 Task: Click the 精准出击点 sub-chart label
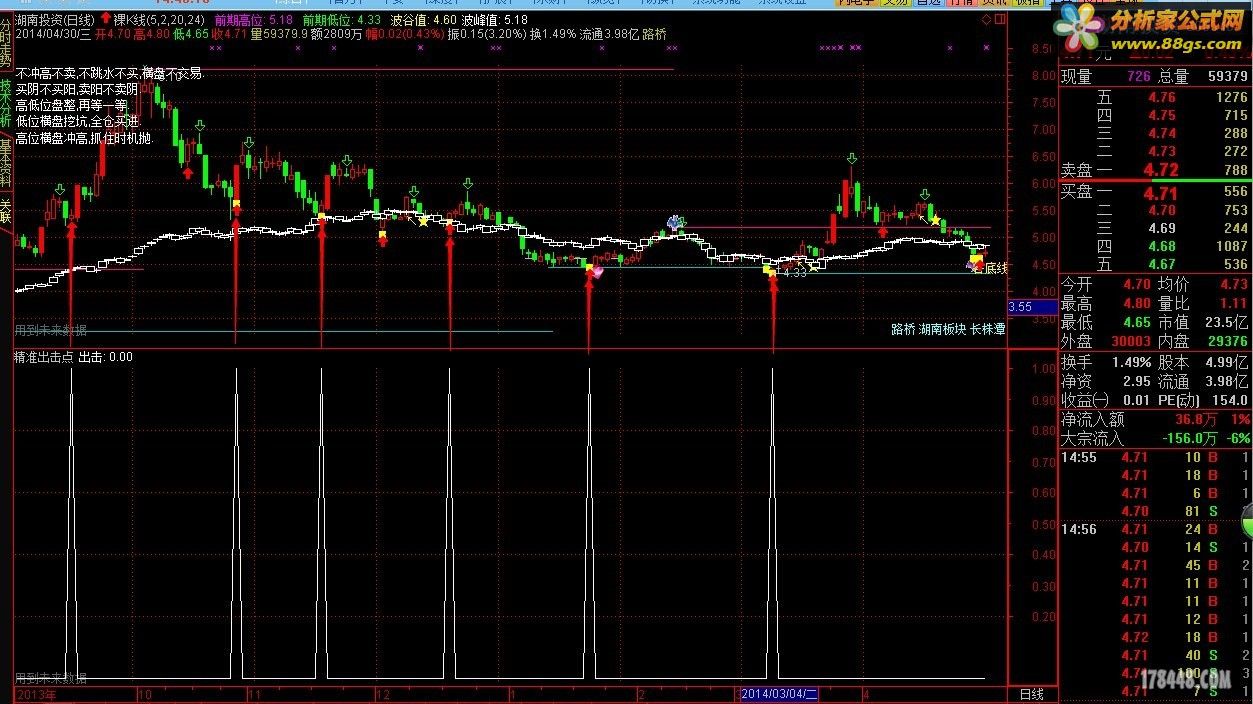pos(44,357)
